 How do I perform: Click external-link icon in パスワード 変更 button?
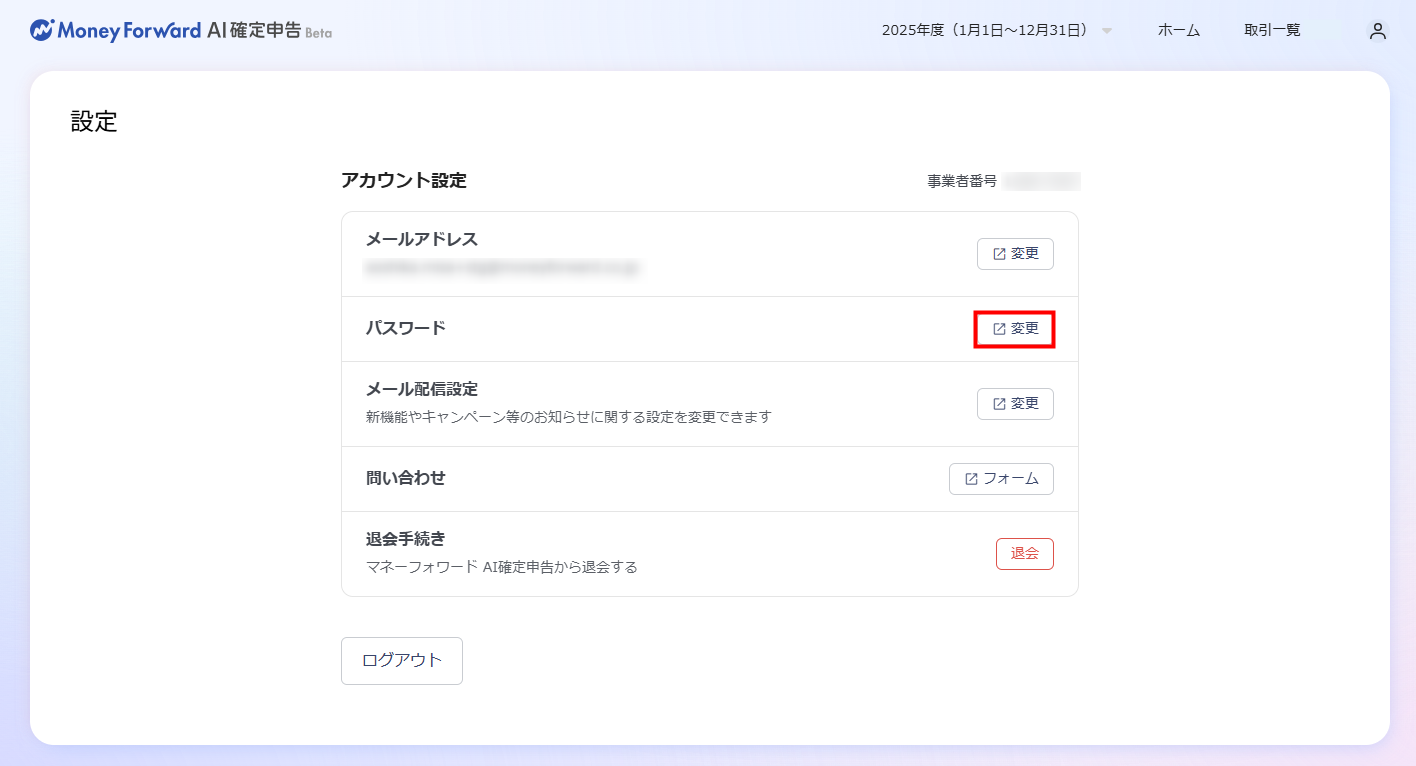[999, 329]
